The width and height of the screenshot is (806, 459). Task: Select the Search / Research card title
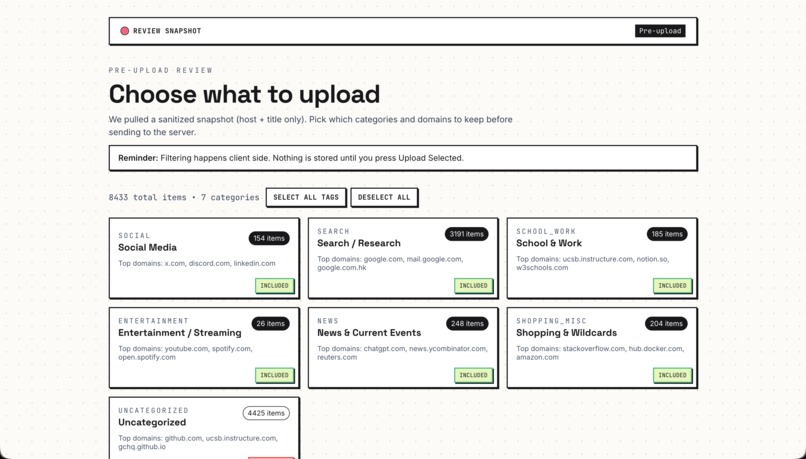click(x=359, y=243)
